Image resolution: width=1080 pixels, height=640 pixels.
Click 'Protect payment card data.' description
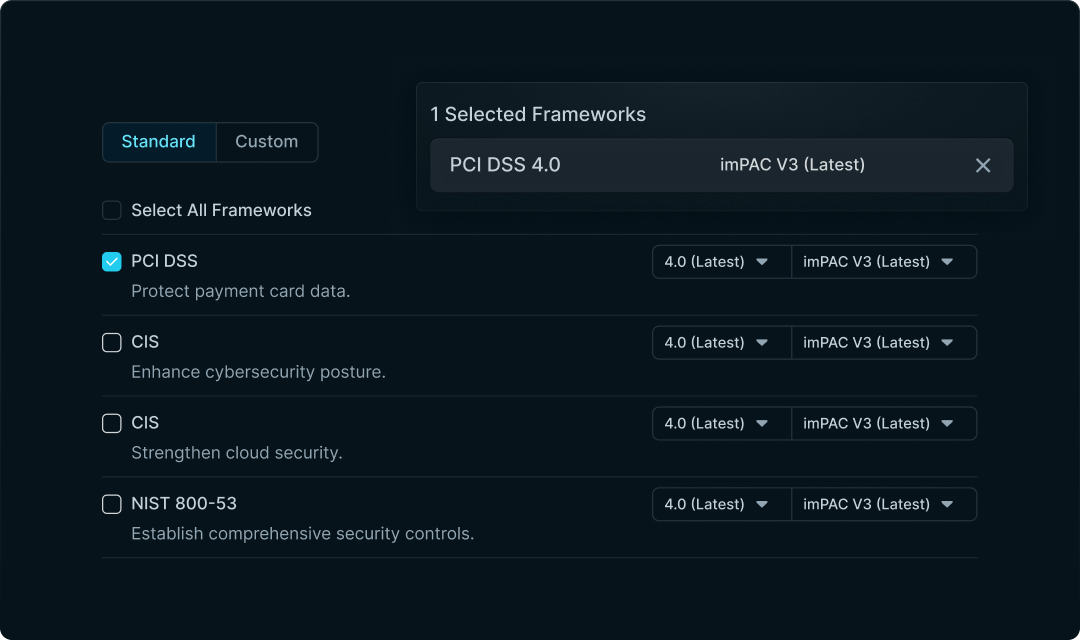point(240,291)
